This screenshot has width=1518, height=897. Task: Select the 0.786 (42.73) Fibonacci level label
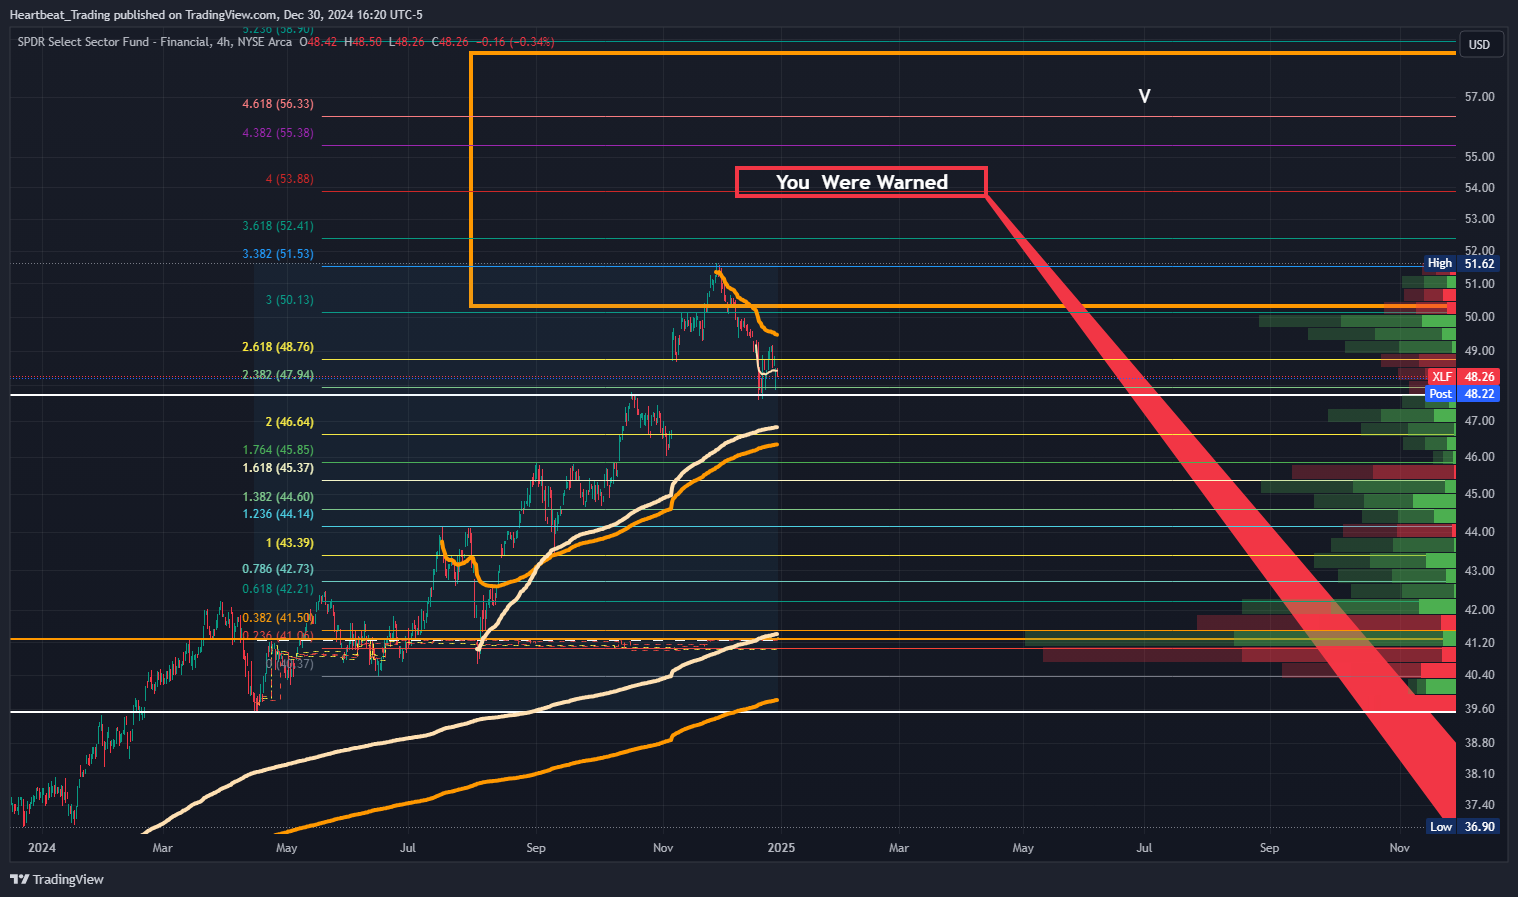tap(278, 569)
